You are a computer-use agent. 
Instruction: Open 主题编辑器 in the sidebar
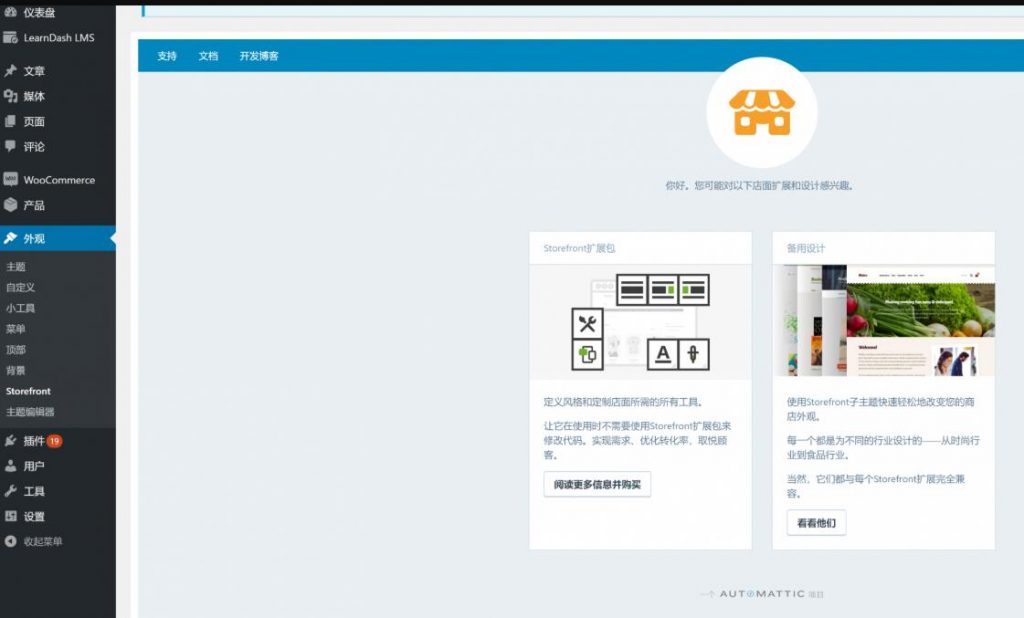(30, 412)
